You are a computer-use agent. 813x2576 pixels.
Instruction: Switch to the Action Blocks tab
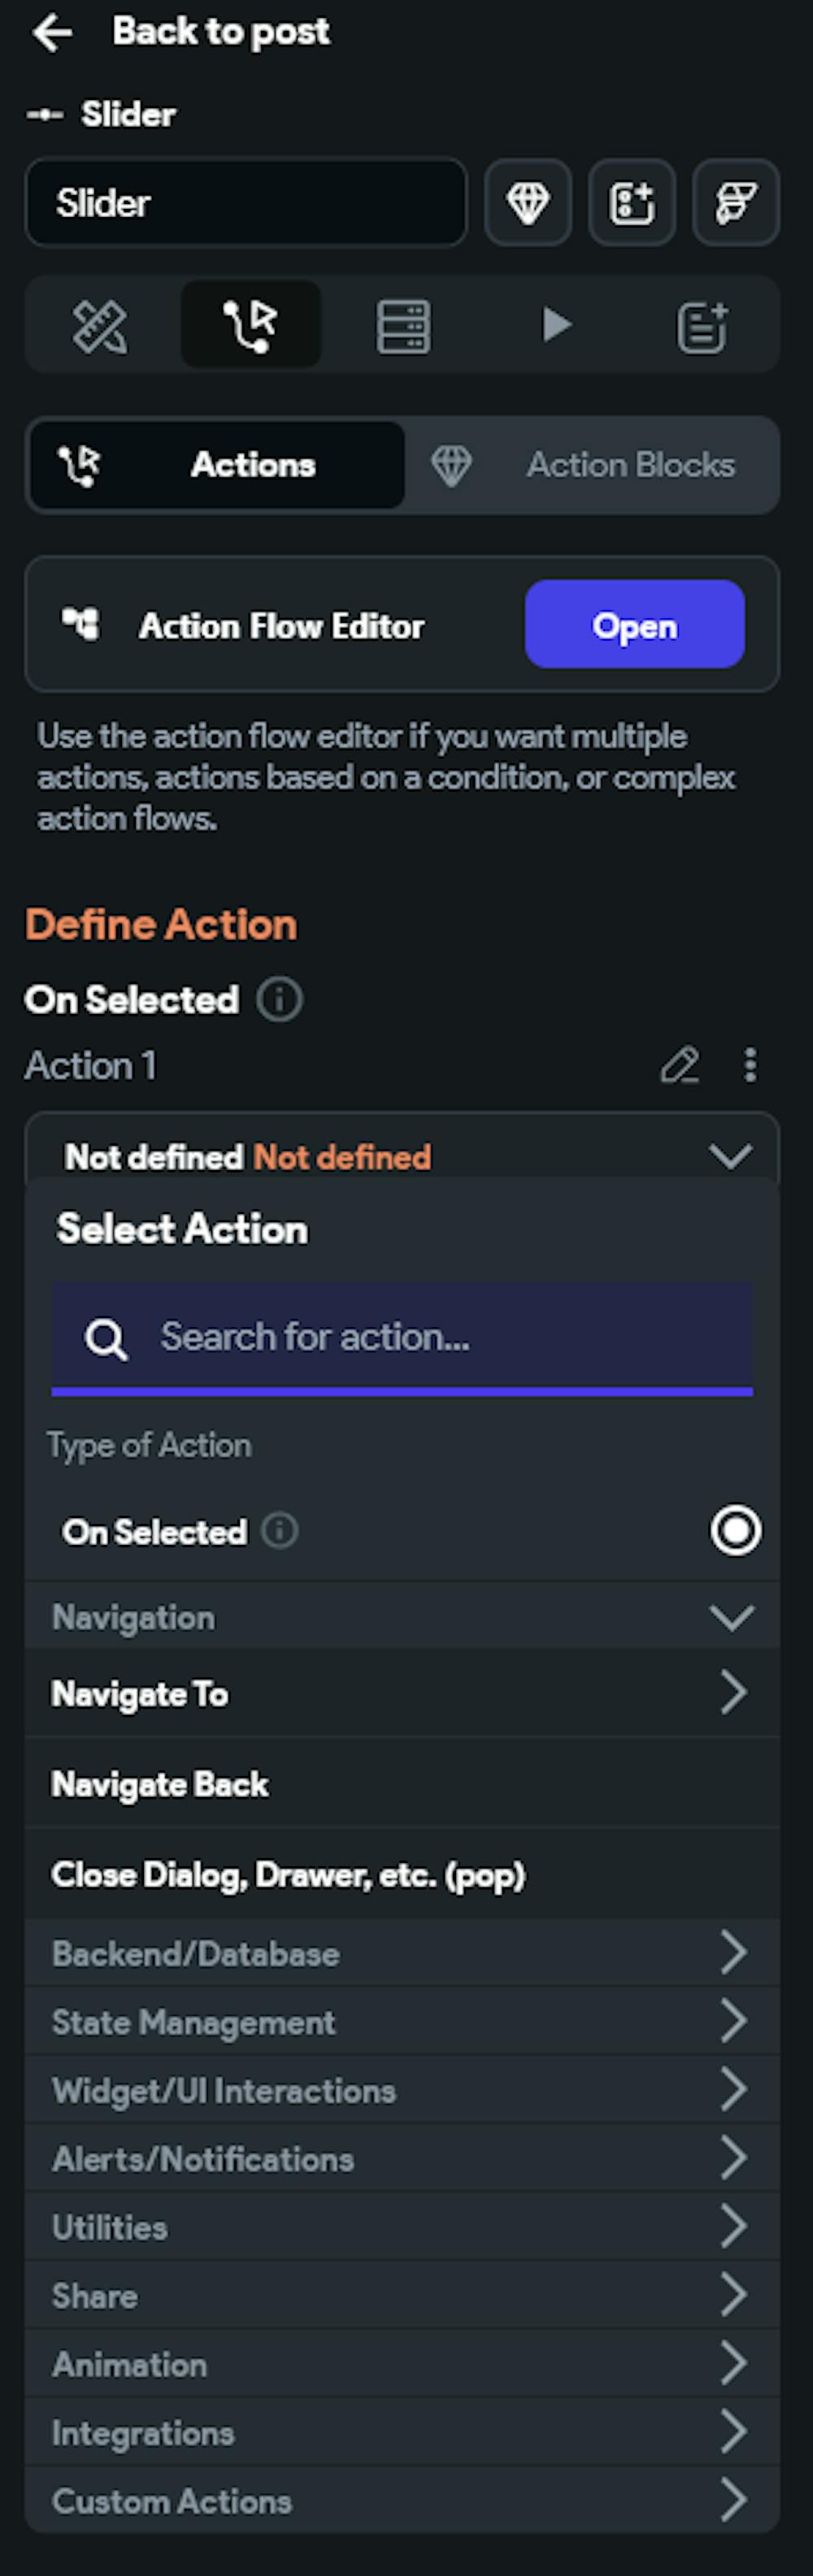[x=592, y=465]
